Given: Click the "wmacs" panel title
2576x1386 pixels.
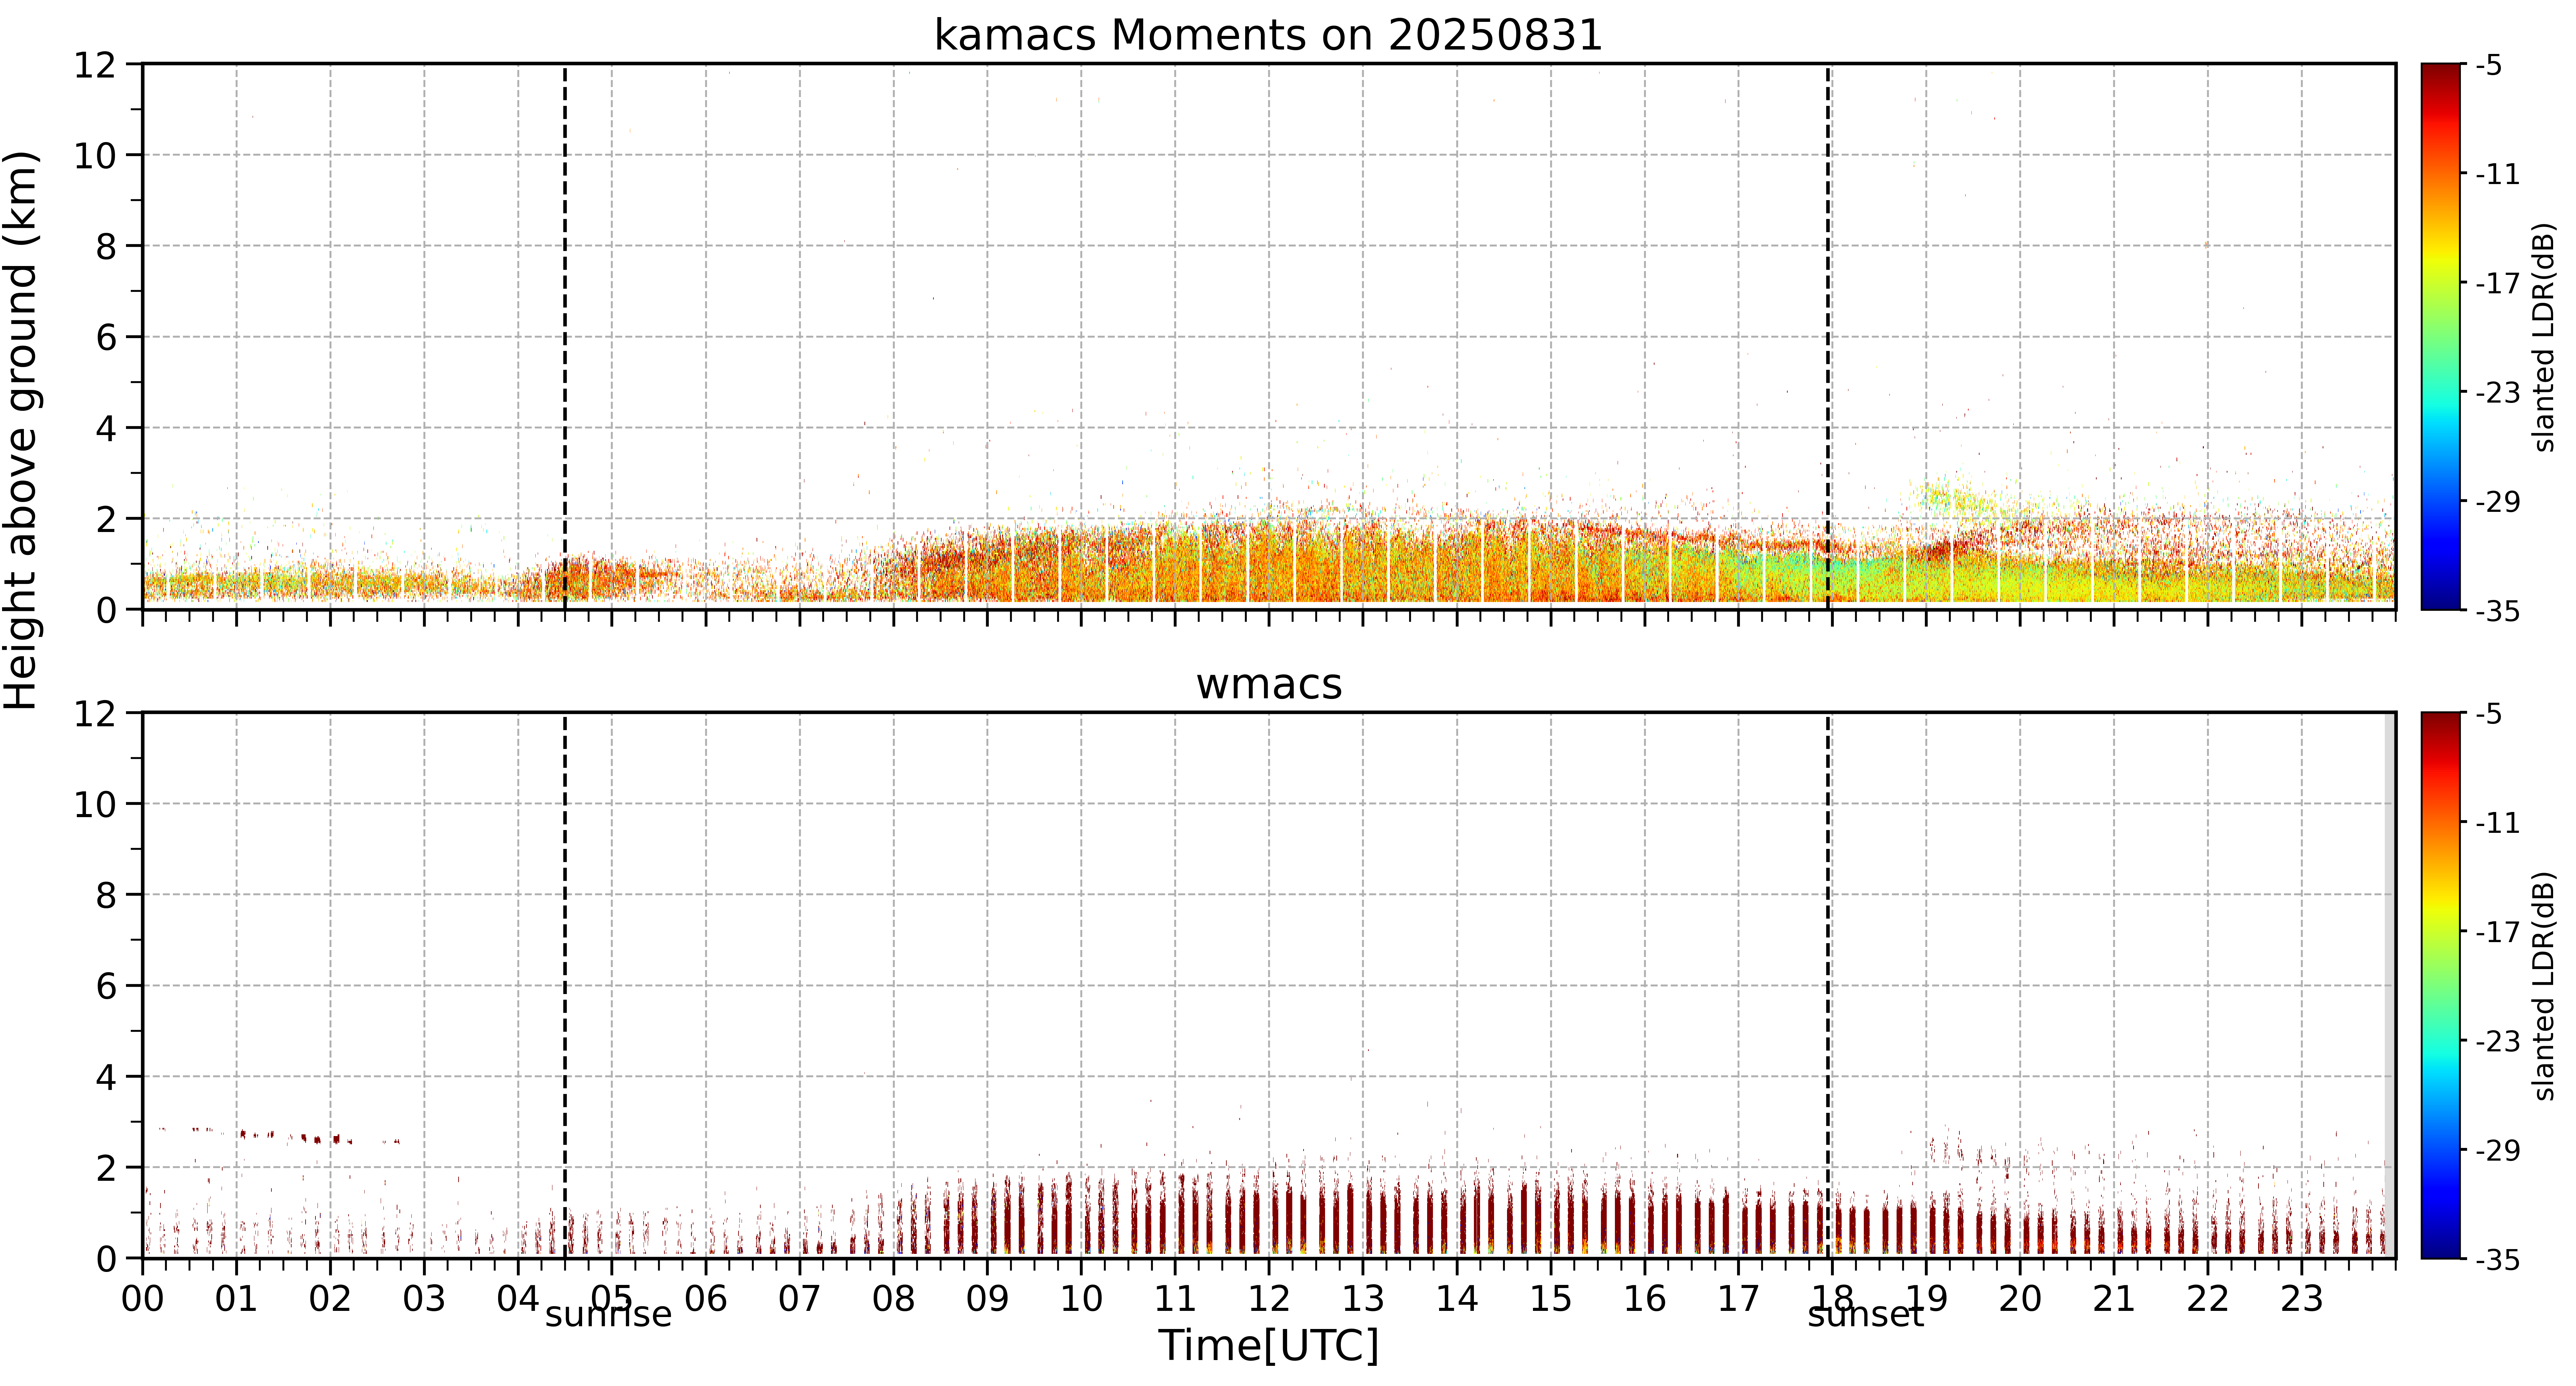Looking at the screenshot, I should point(1269,685).
